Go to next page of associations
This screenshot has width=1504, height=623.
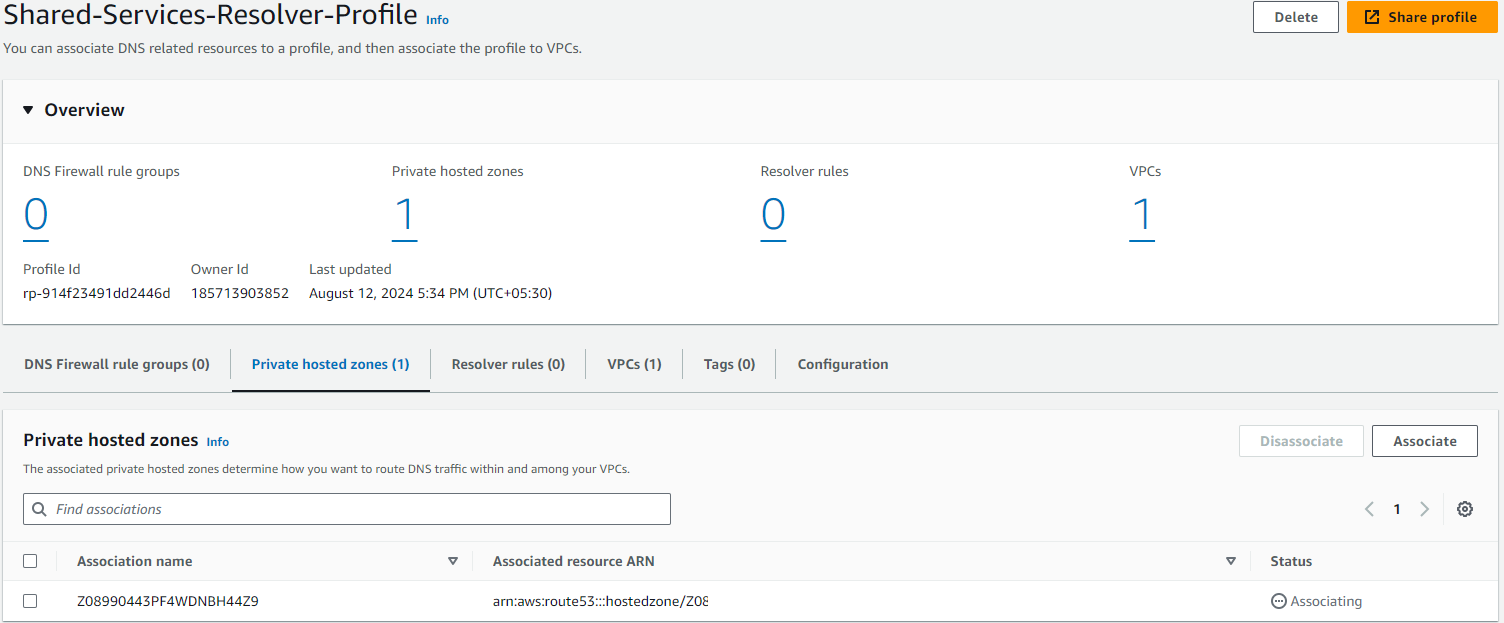tap(1425, 509)
